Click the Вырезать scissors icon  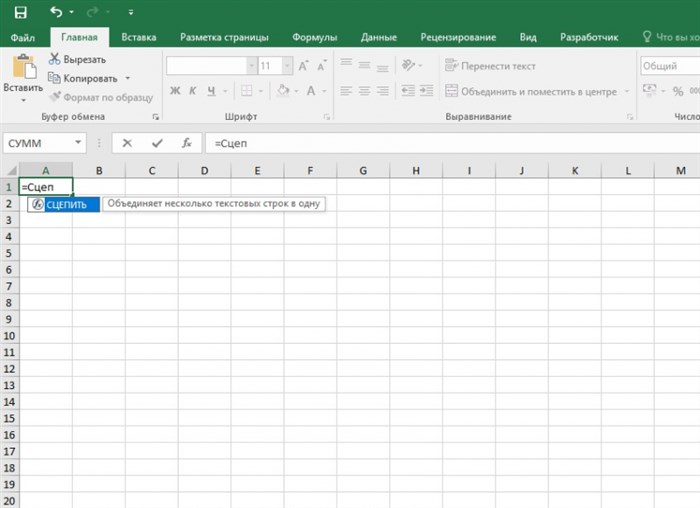pyautogui.click(x=54, y=59)
